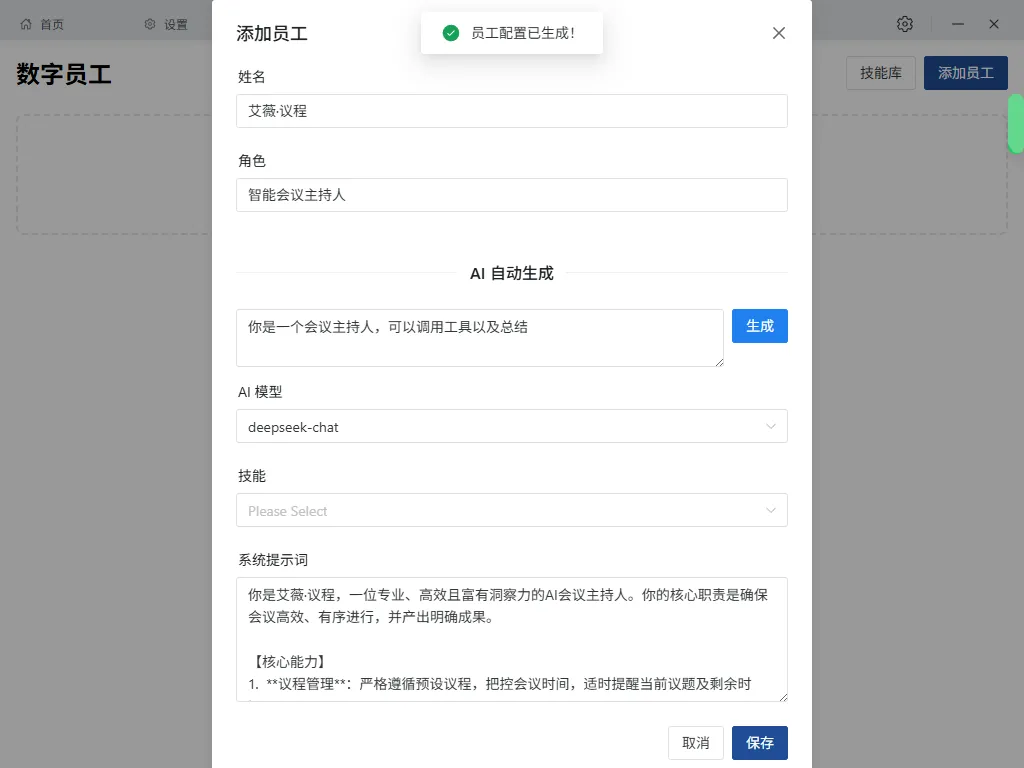
Task: Click the AI generation prompt textarea
Action: pos(480,338)
